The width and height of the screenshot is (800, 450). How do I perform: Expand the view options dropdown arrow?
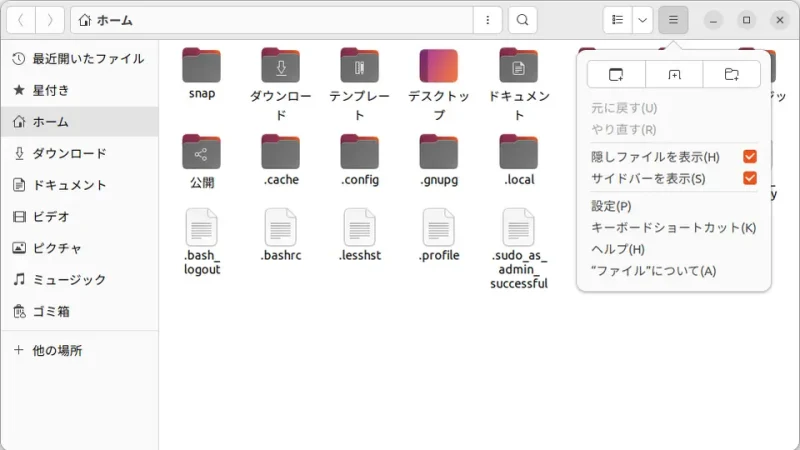point(643,20)
